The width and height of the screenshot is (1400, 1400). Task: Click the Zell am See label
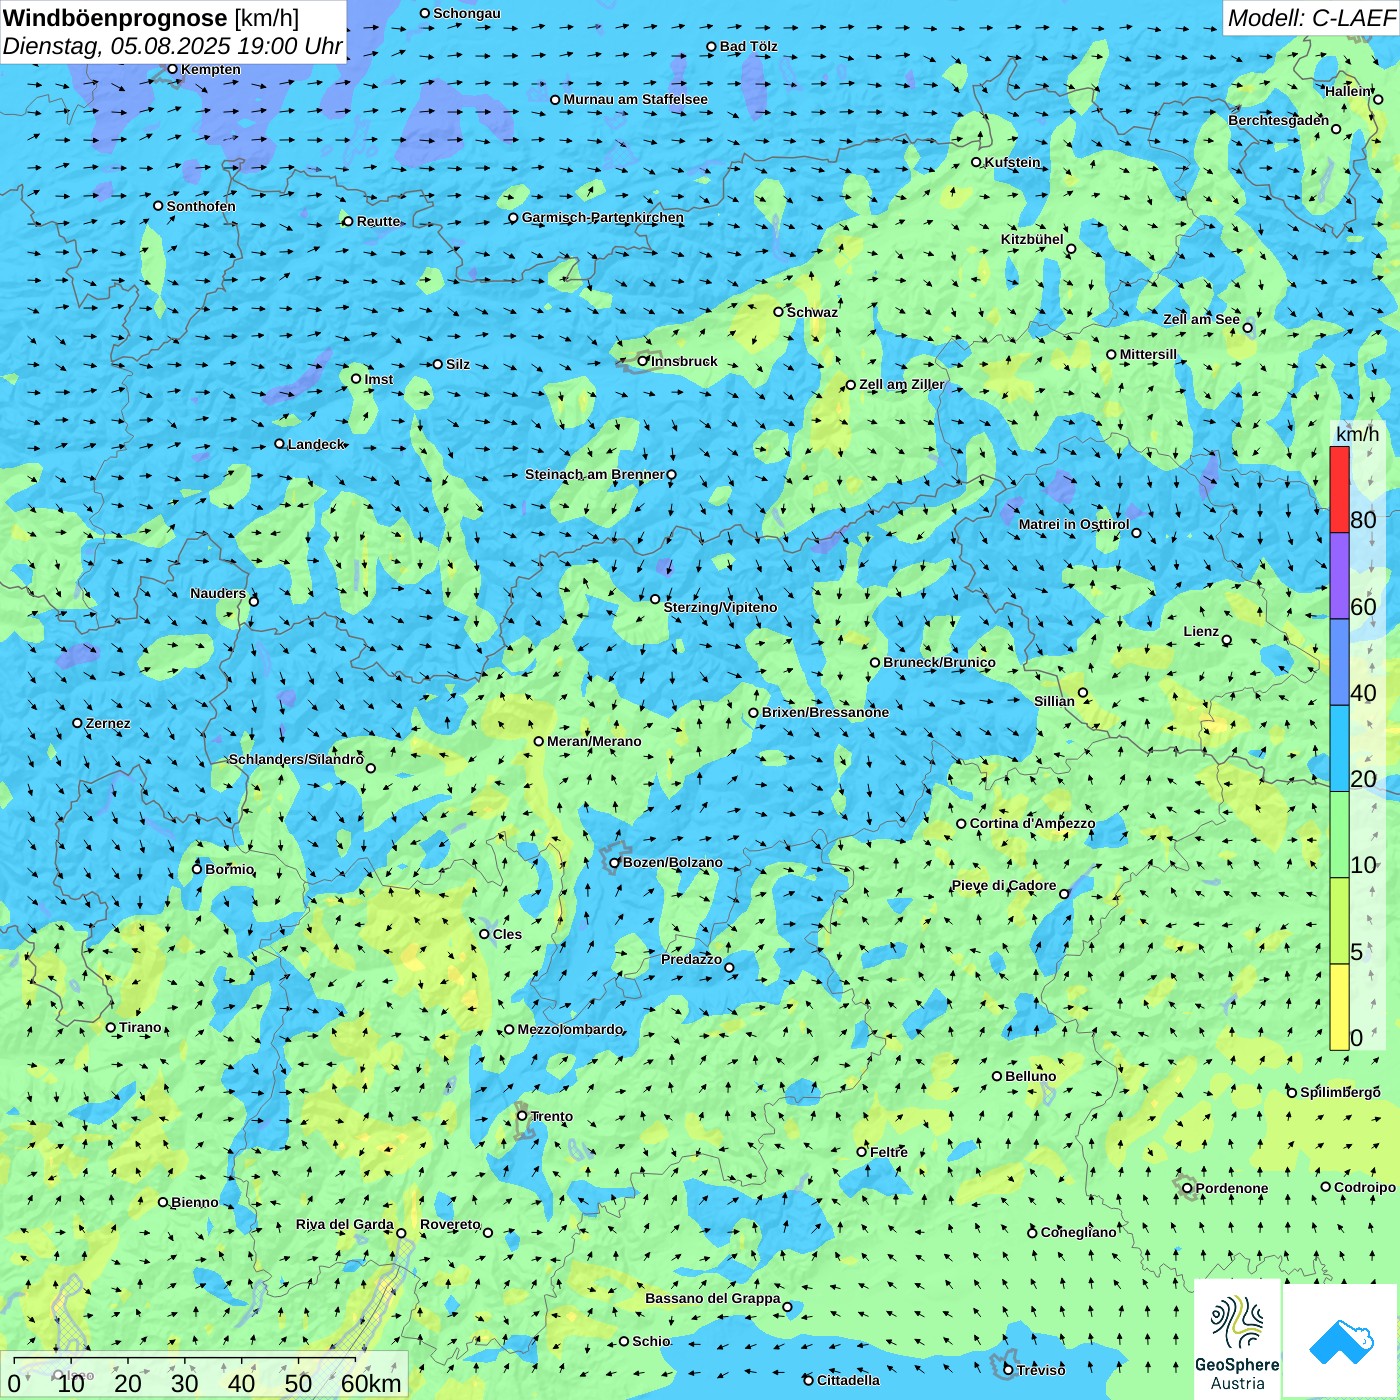1201,319
